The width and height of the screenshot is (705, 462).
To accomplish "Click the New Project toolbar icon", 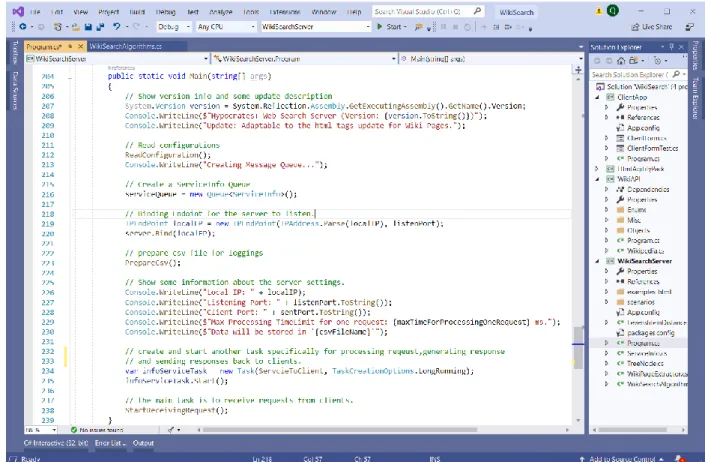I will [58, 27].
